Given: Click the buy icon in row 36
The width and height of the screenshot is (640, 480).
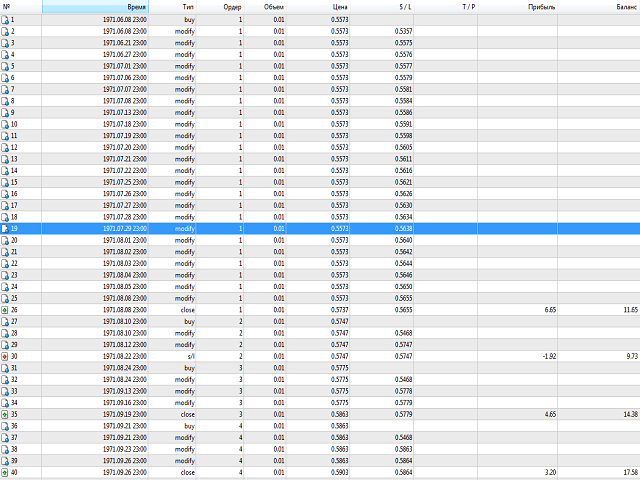Looking at the screenshot, I should (x=5, y=425).
